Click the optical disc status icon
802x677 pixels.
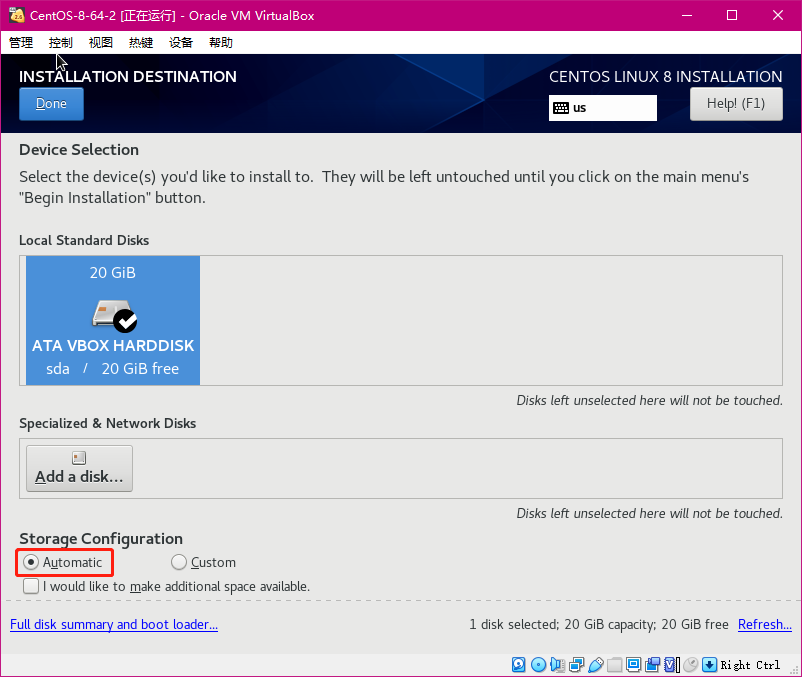pos(538,665)
